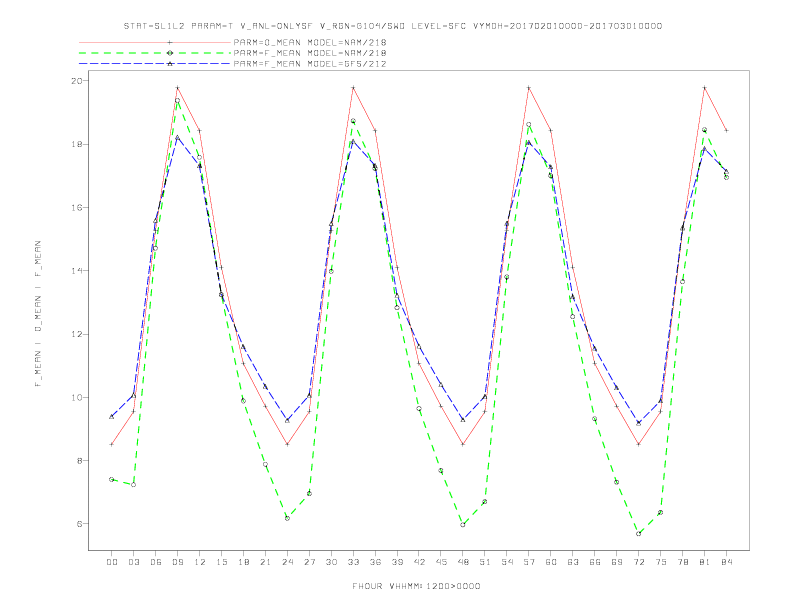Click x-axis tick label 06
The height and width of the screenshot is (612, 792).
point(156,562)
